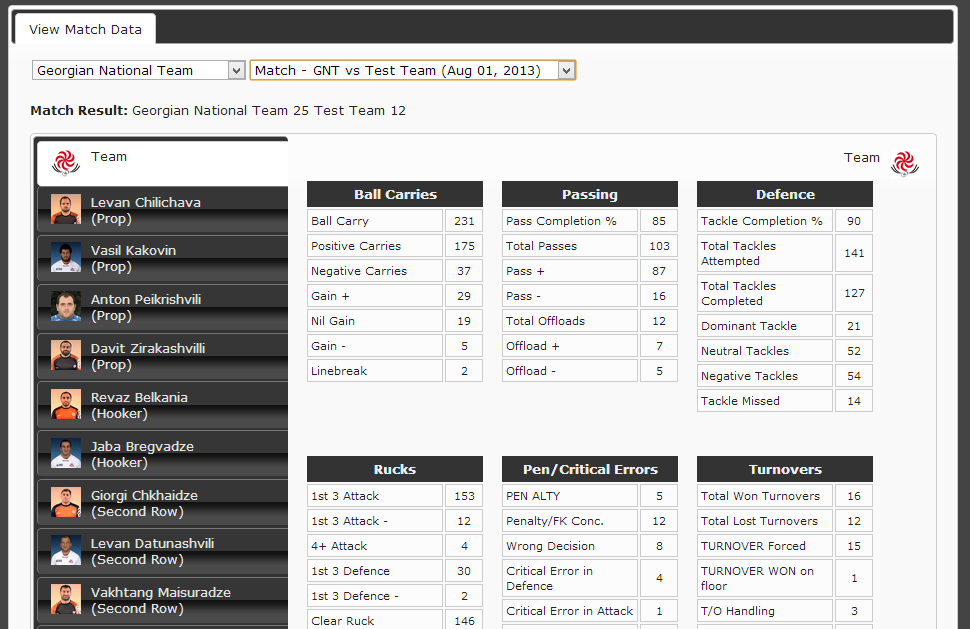Click the PEN ALTY label
The width and height of the screenshot is (970, 629).
[533, 496]
